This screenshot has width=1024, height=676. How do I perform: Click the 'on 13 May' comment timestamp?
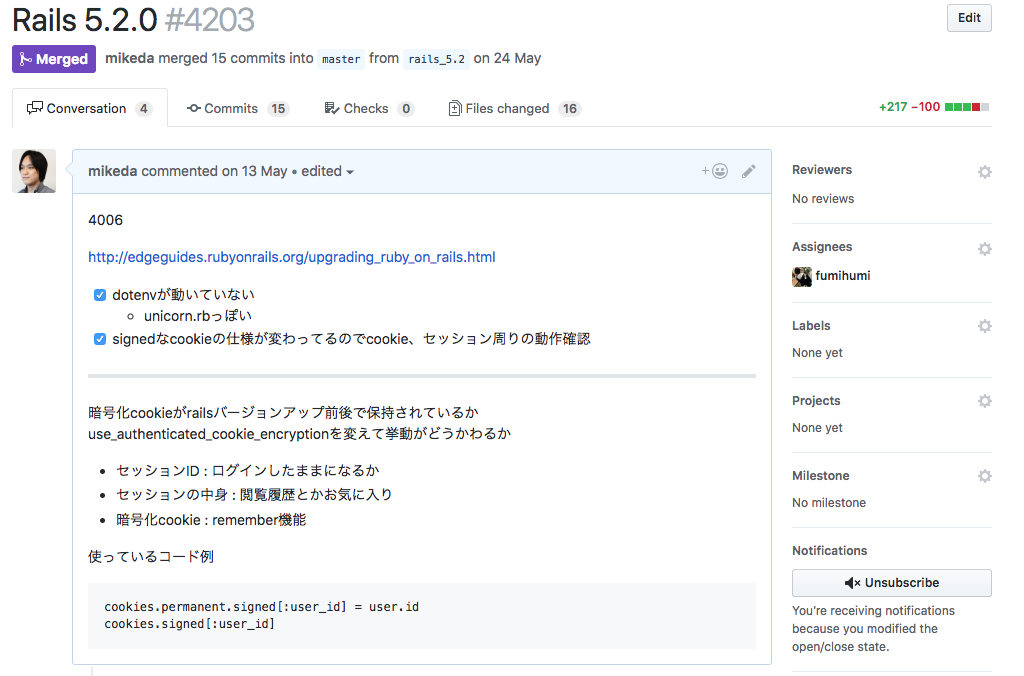click(254, 171)
